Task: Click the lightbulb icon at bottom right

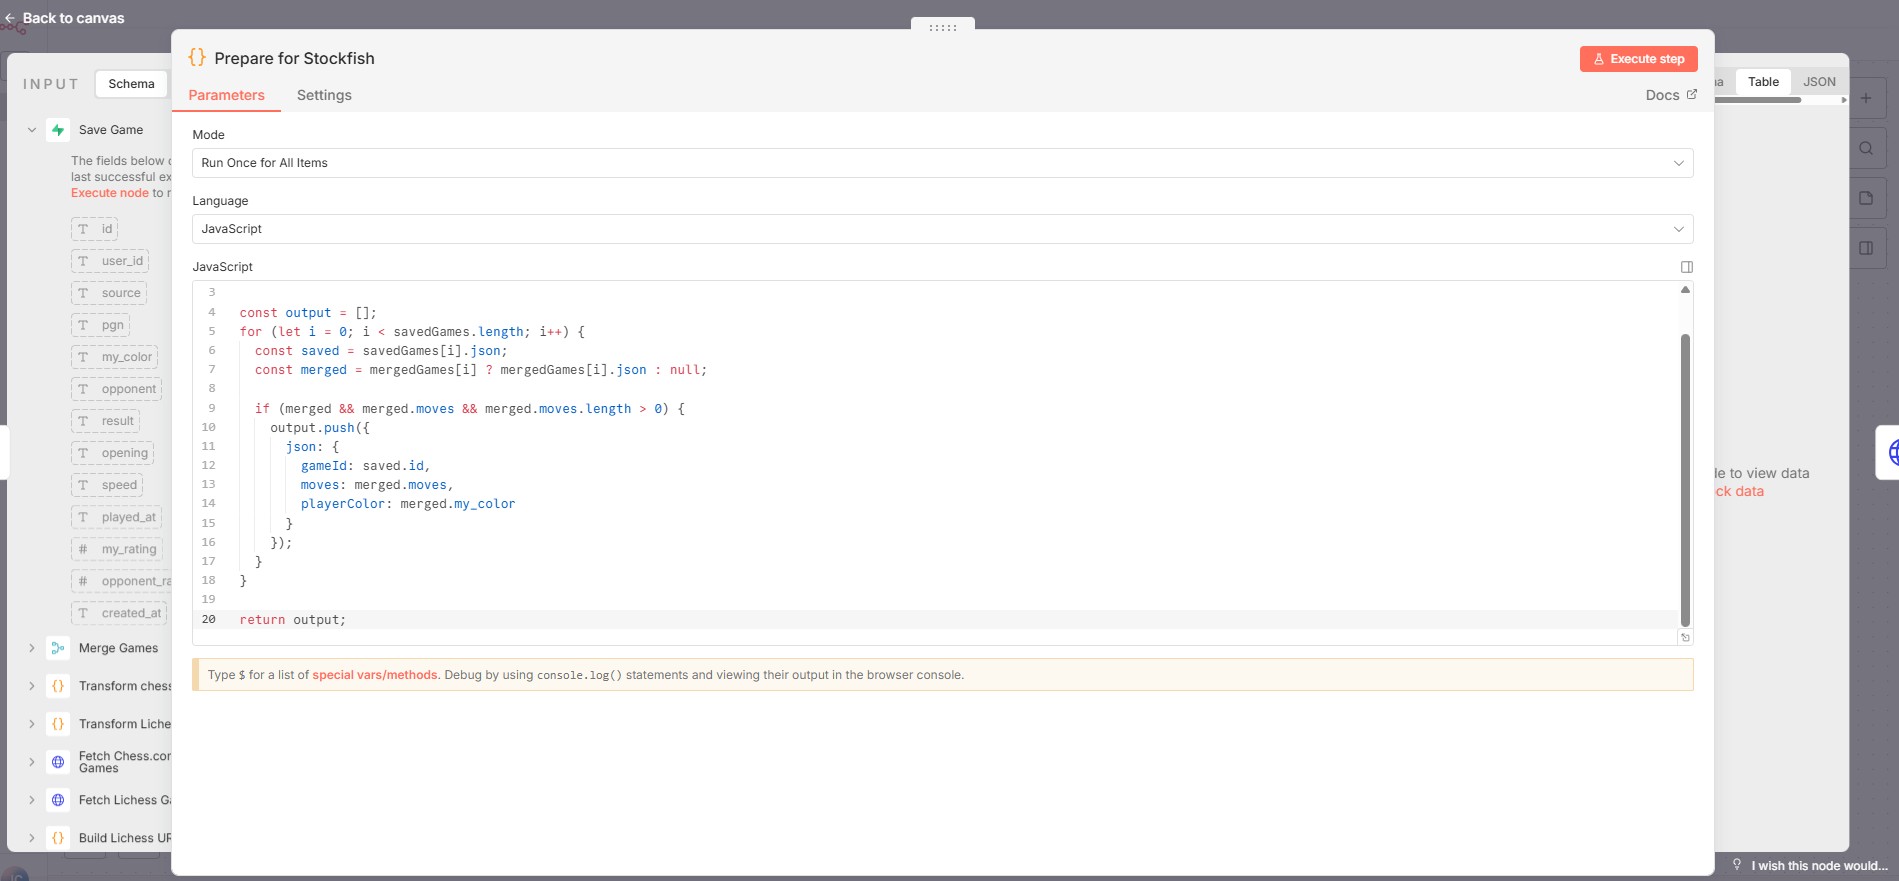Action: tap(1737, 864)
